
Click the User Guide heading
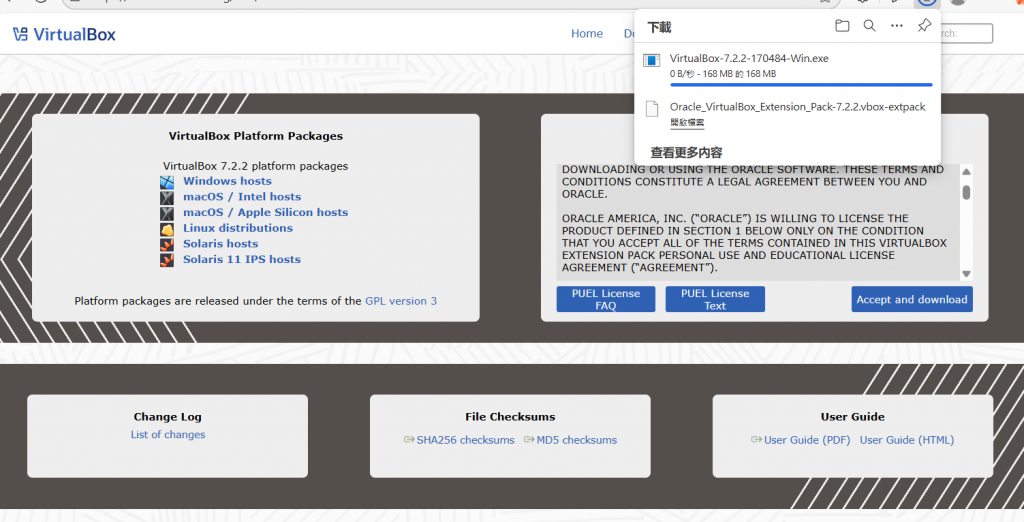point(852,417)
